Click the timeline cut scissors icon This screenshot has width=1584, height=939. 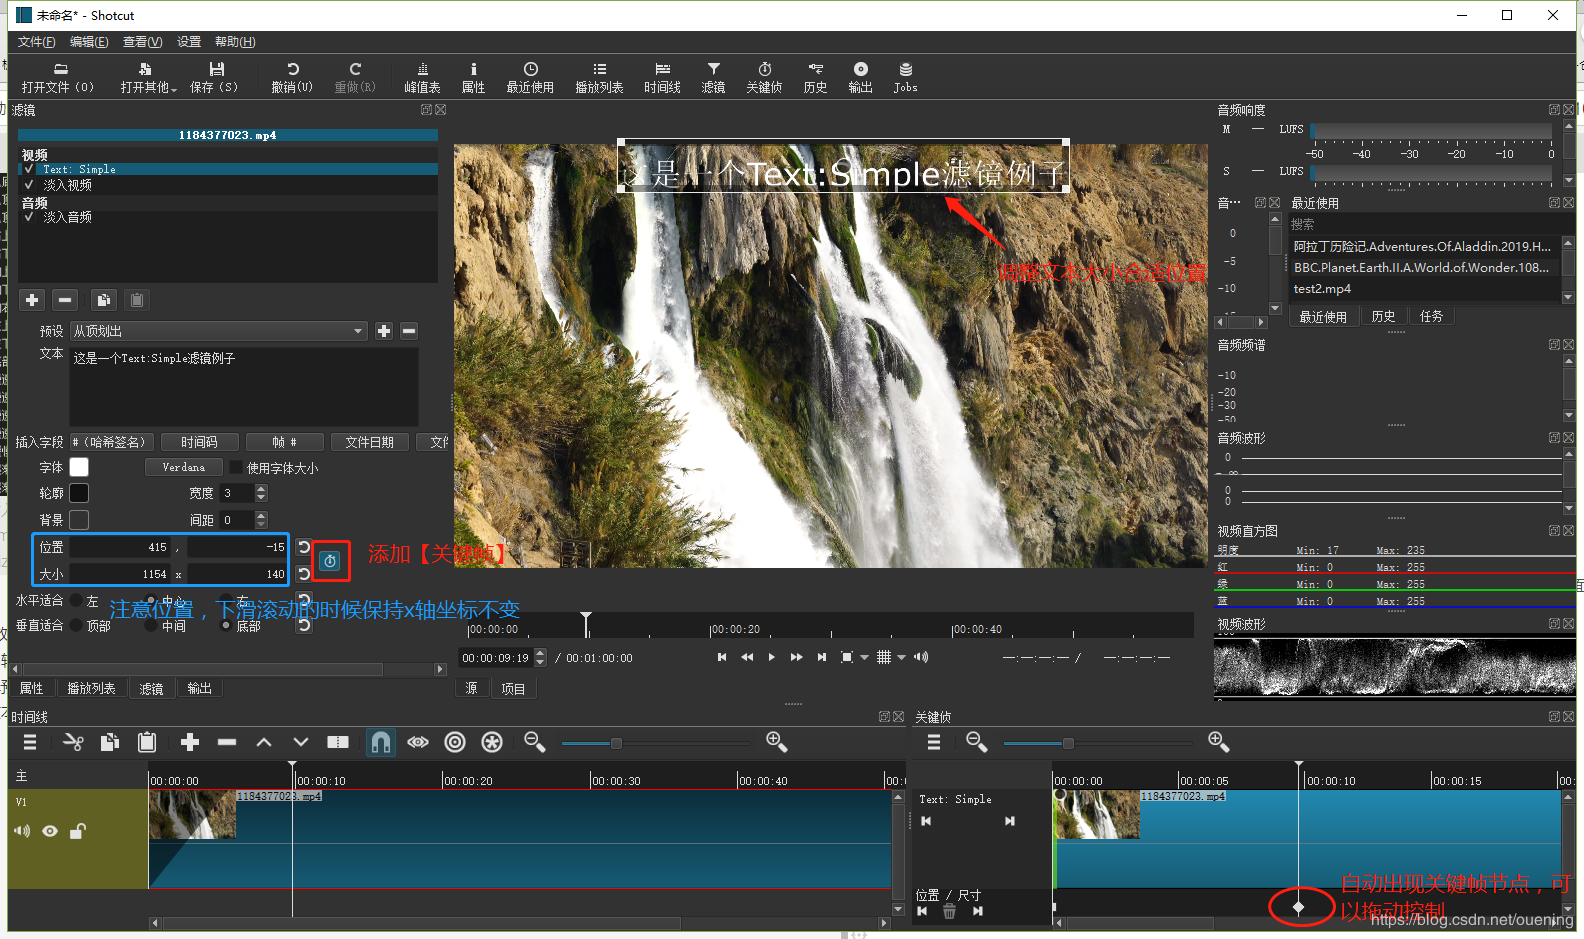(x=73, y=742)
